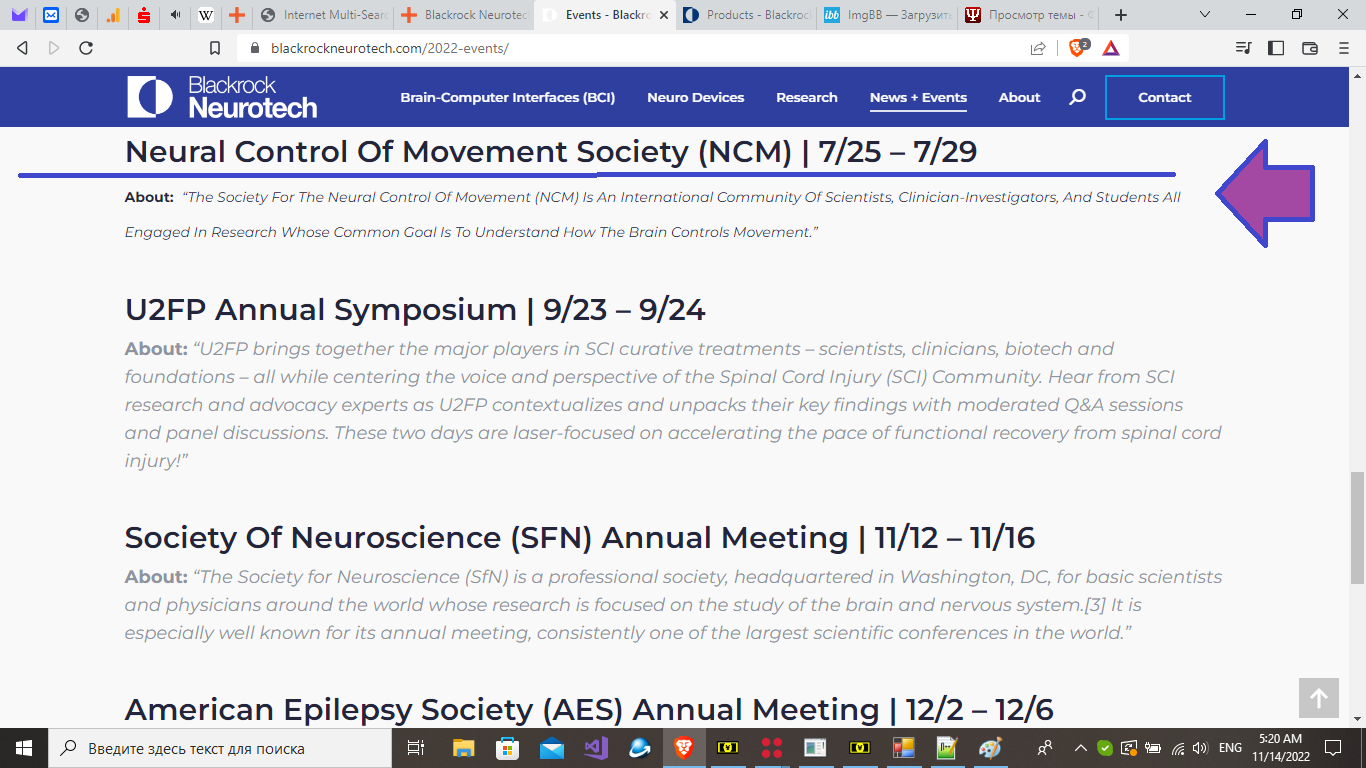Click the volume icon in system tray

[1199, 748]
